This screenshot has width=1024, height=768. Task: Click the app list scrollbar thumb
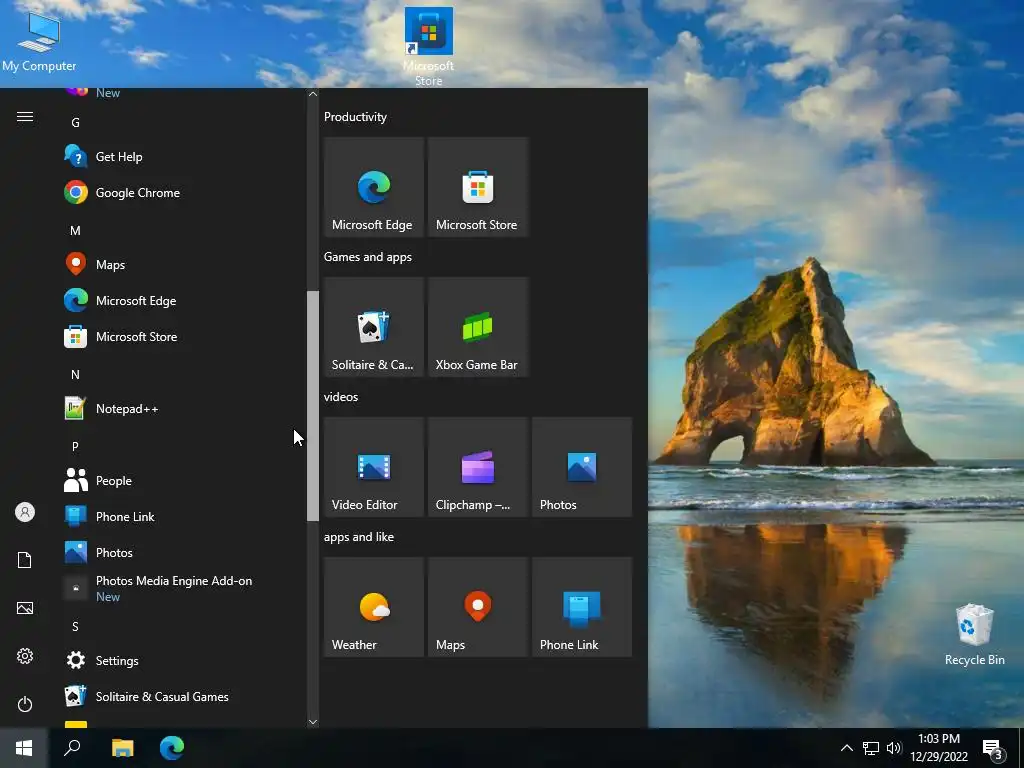coord(313,406)
